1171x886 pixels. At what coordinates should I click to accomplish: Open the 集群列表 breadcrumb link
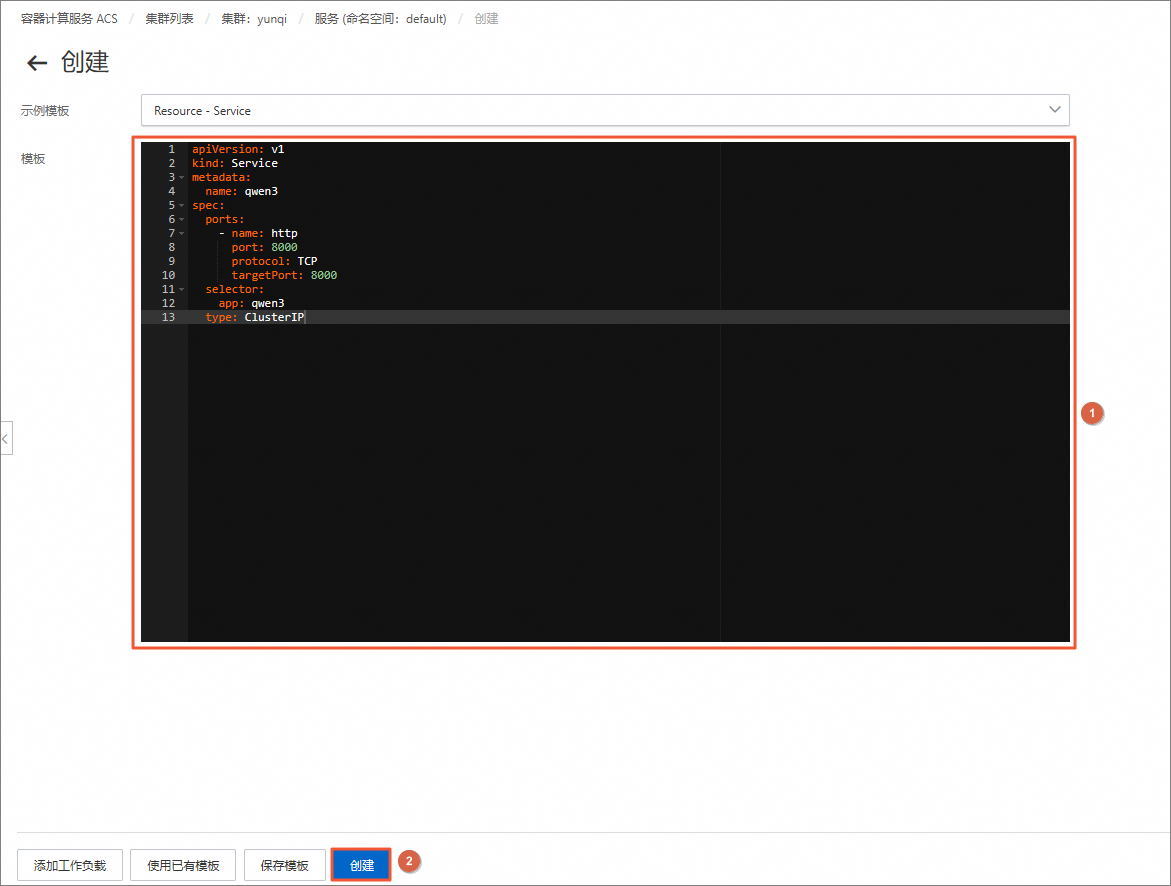click(x=170, y=19)
